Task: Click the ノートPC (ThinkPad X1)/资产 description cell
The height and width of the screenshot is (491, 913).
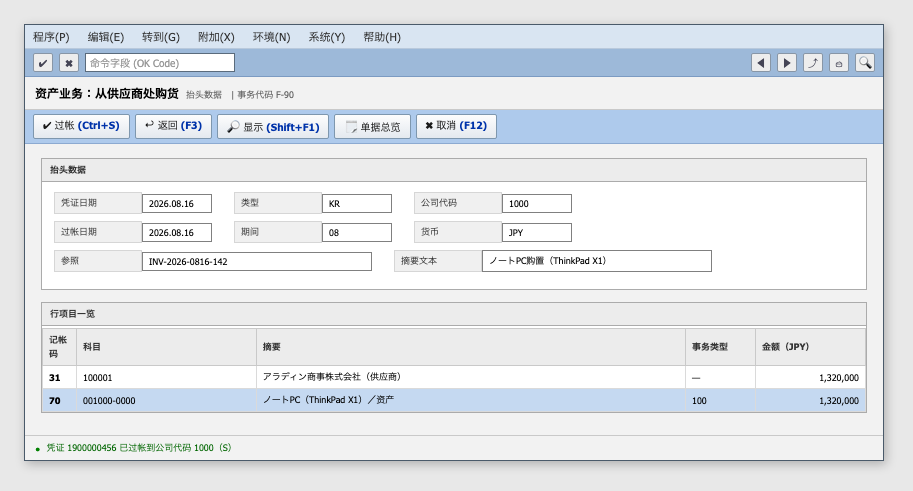Action: [471, 401]
